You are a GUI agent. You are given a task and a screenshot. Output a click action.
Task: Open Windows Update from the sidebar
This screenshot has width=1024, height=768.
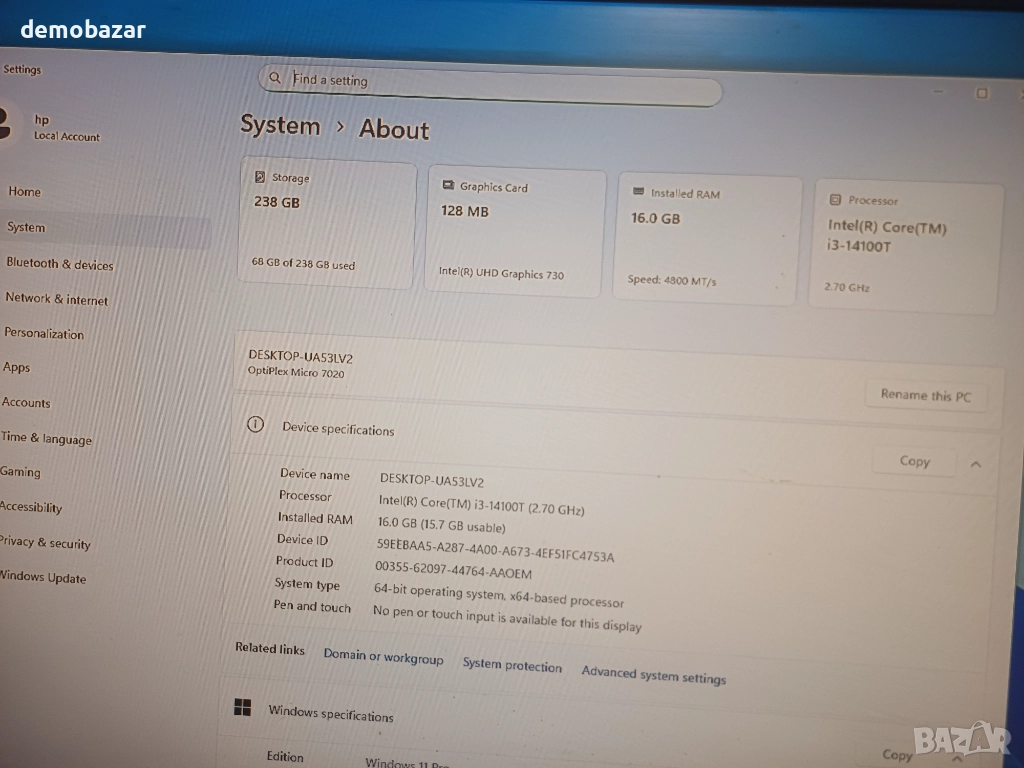43,577
